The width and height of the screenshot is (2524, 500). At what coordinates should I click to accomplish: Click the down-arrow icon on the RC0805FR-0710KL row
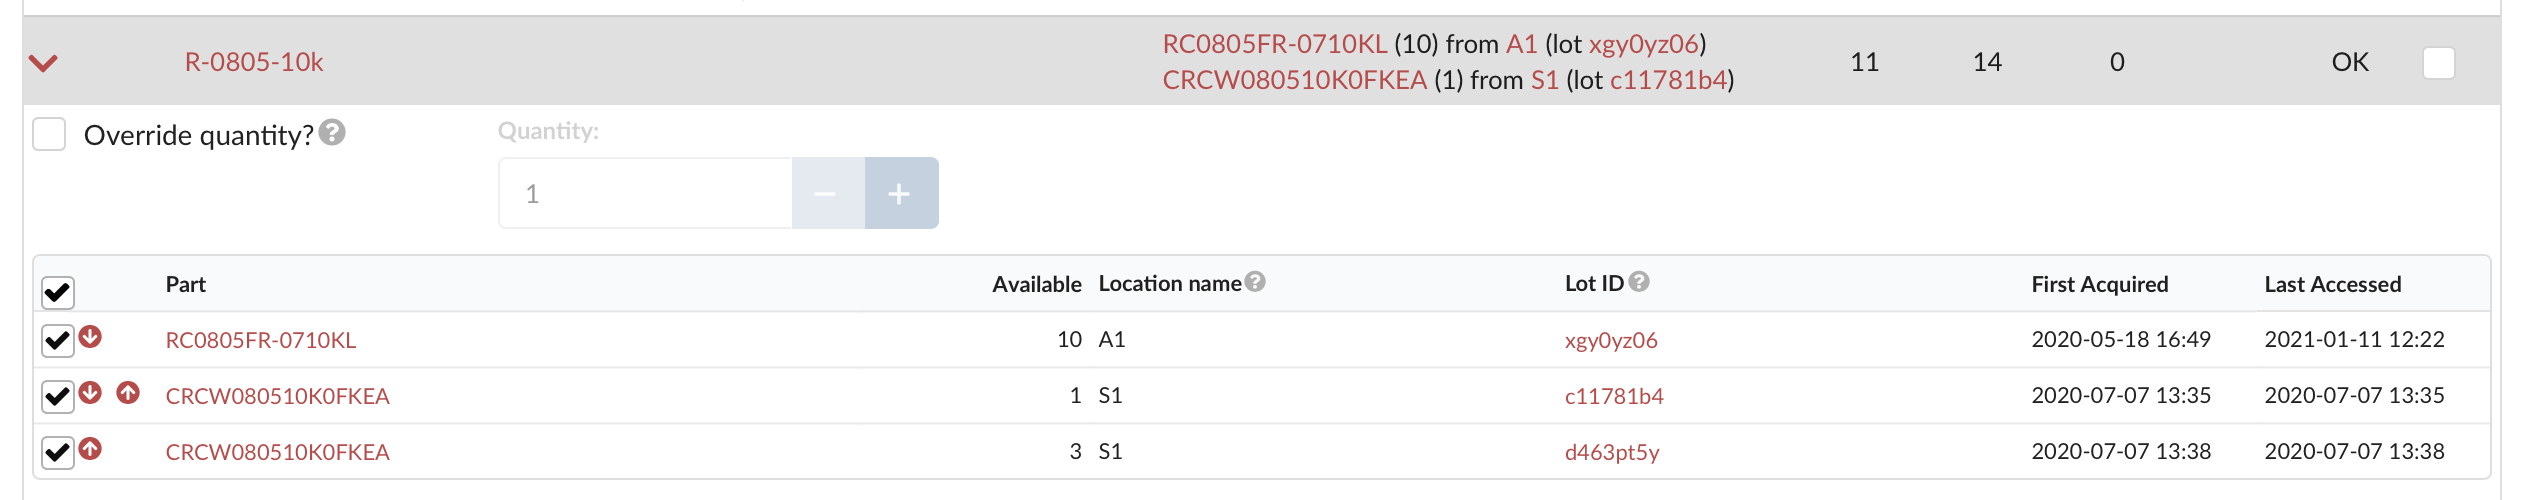click(90, 337)
